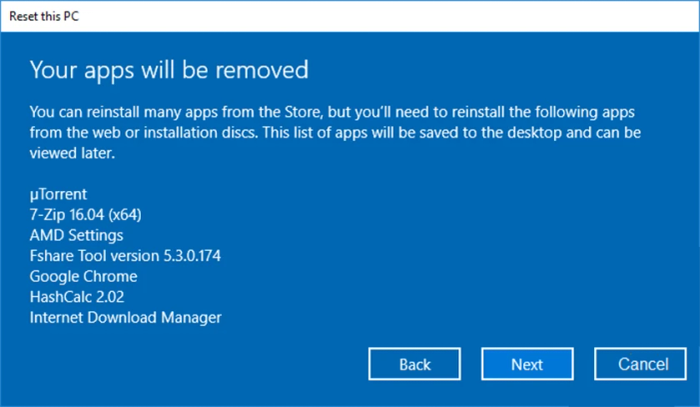Select Internet Download Manager entry
Screen dimensions: 700x407
pyautogui.click(x=125, y=318)
